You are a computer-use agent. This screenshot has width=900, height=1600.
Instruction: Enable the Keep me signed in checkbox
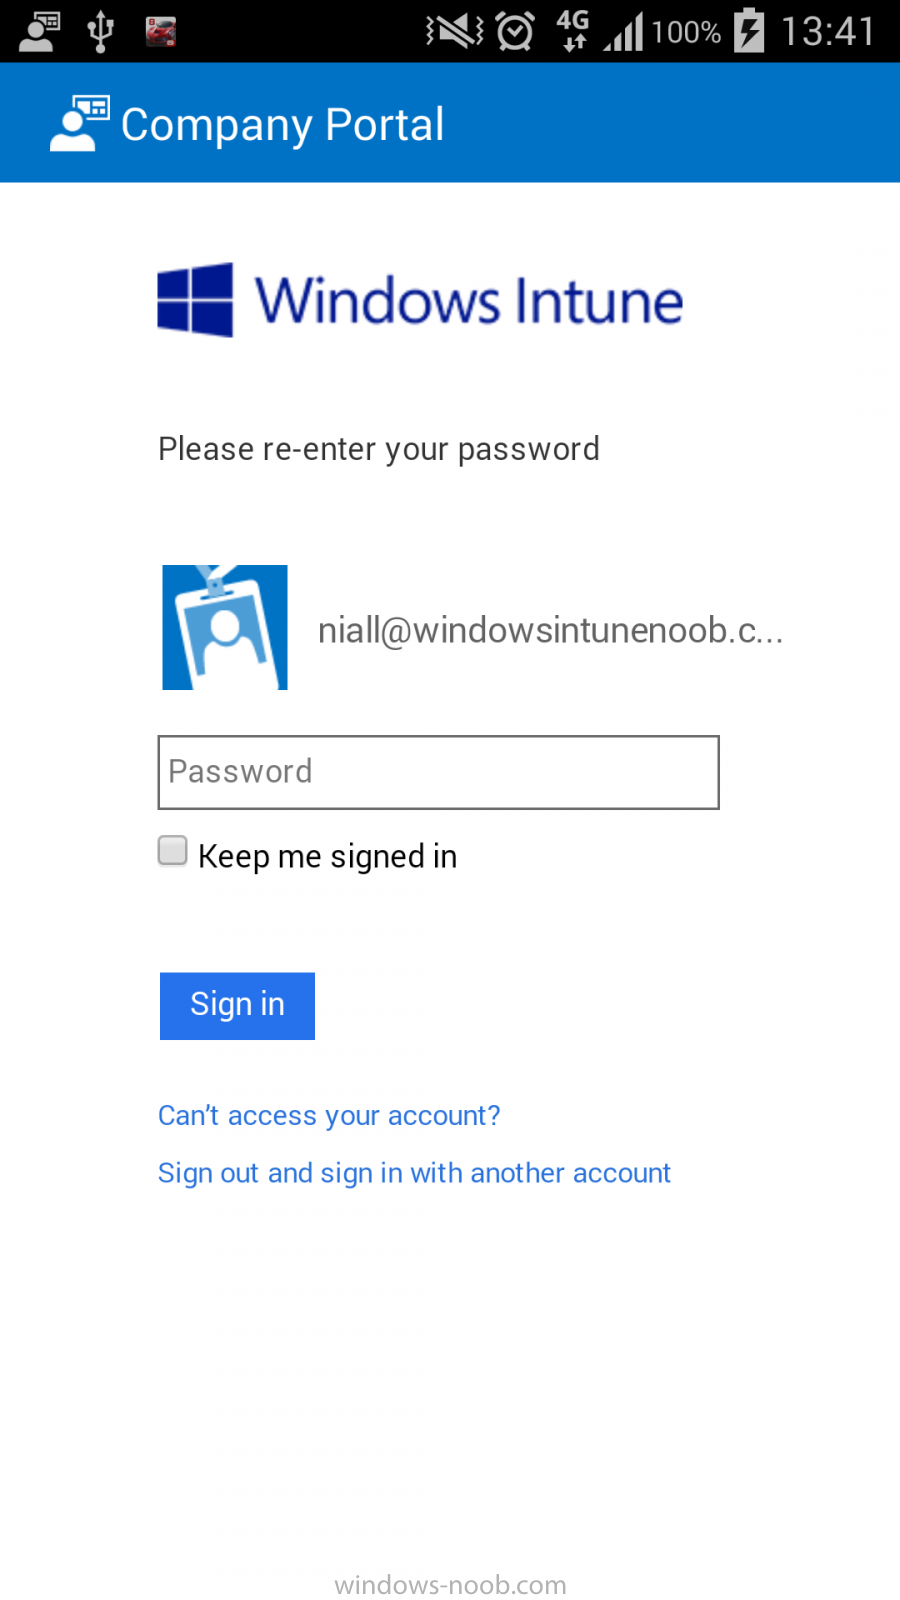pyautogui.click(x=173, y=851)
